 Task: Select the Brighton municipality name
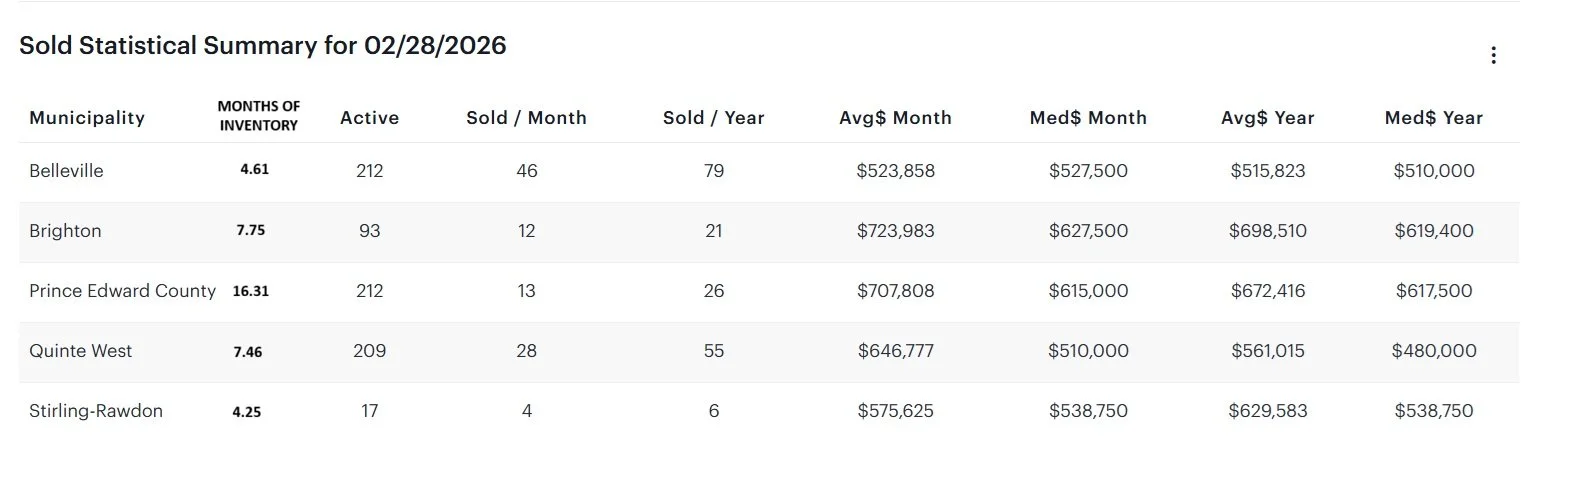coord(65,231)
